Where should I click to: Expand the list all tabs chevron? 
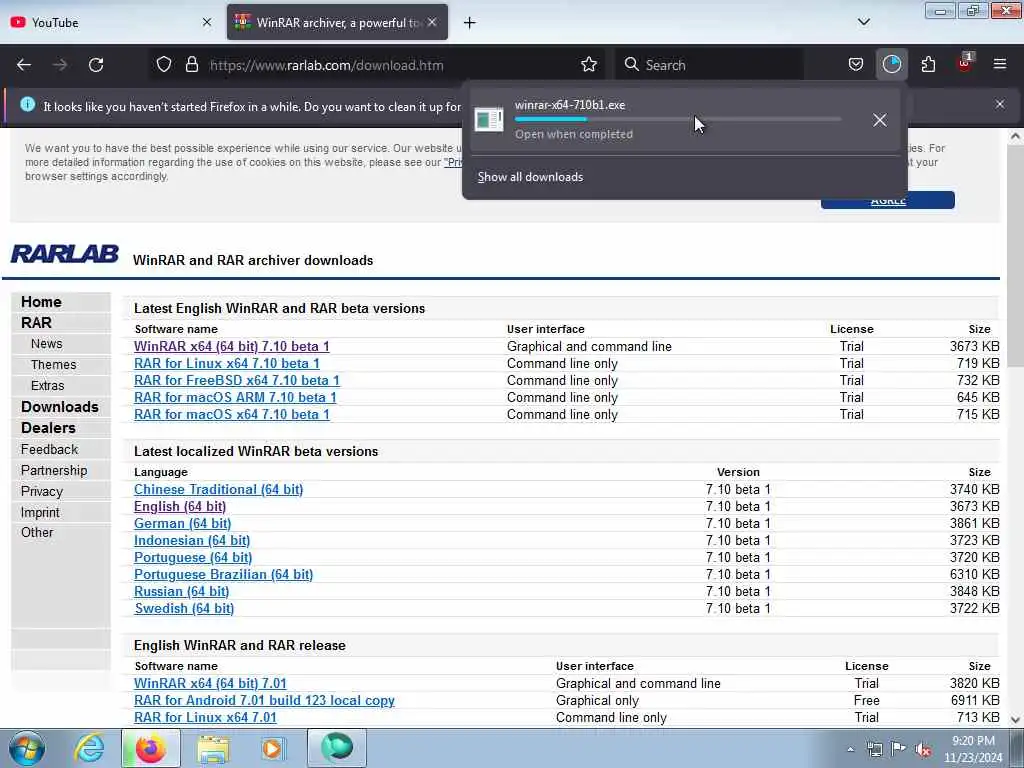[863, 22]
